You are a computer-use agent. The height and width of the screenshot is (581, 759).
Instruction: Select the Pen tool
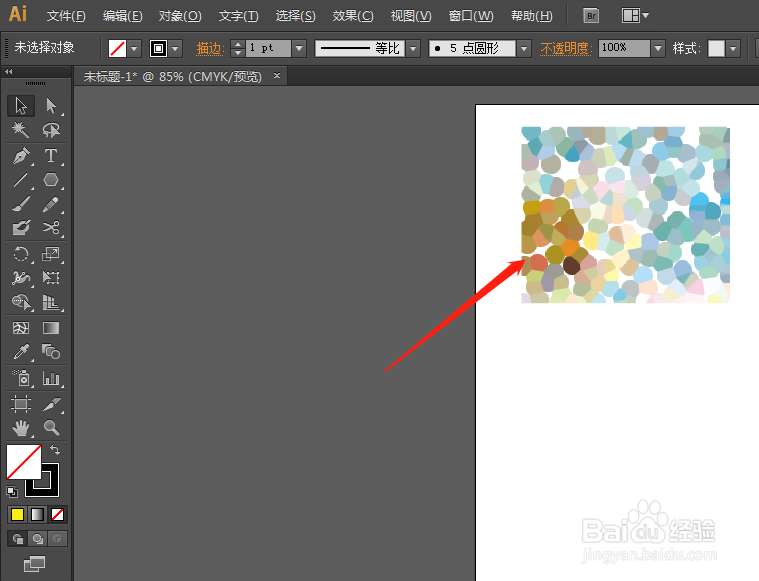coord(21,156)
